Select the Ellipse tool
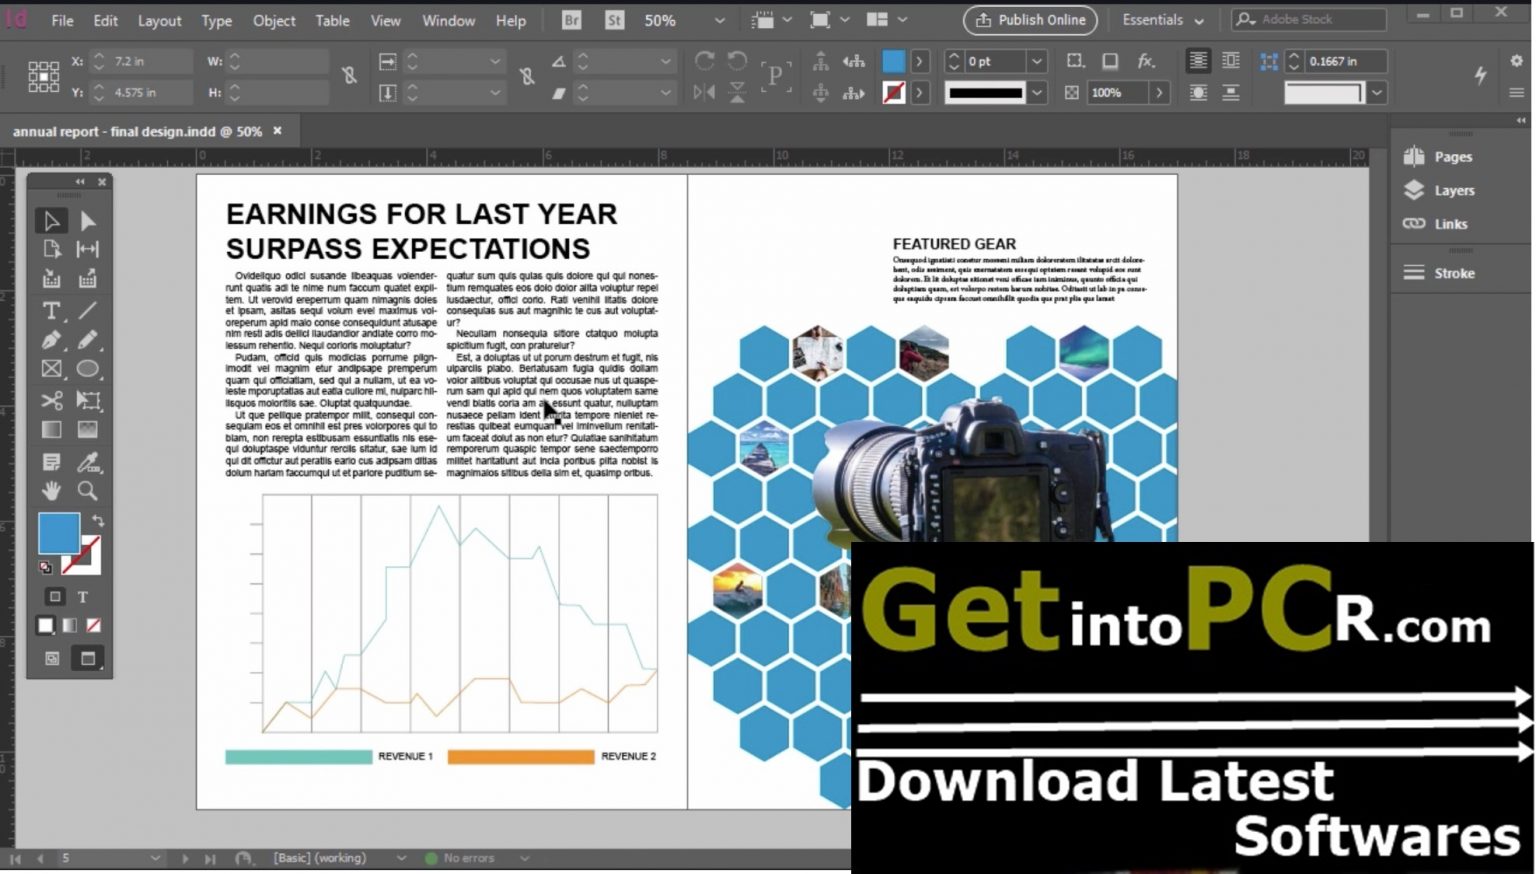This screenshot has width=1536, height=874. (x=88, y=369)
